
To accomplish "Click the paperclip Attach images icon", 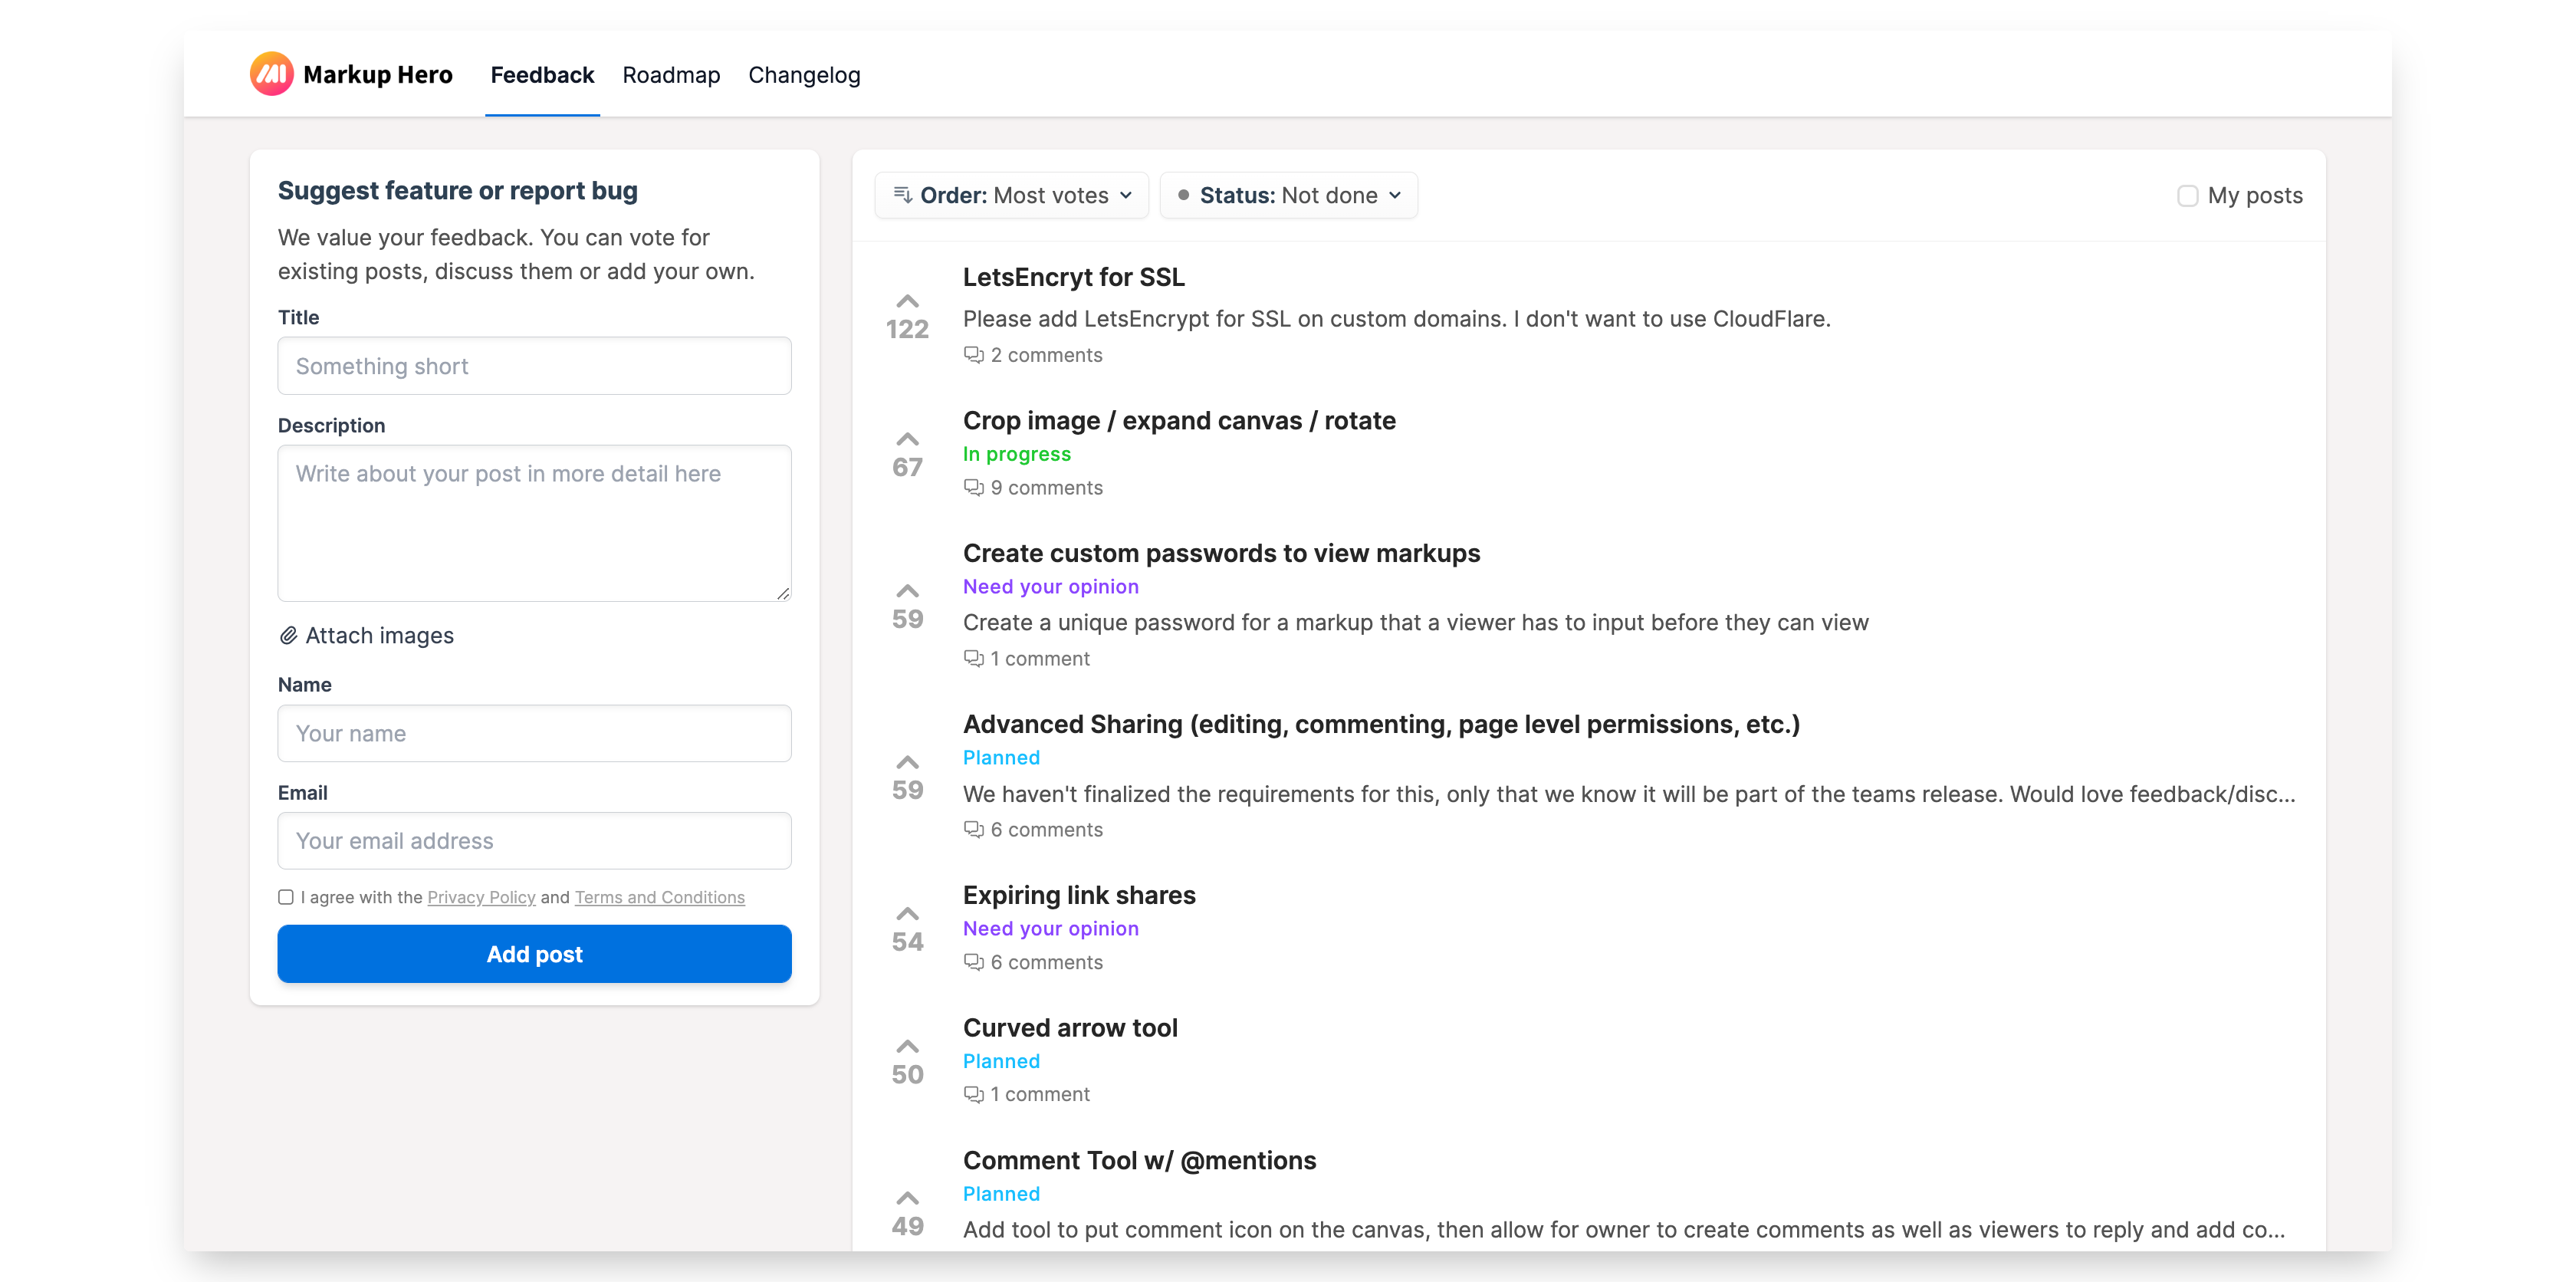I will click(288, 636).
